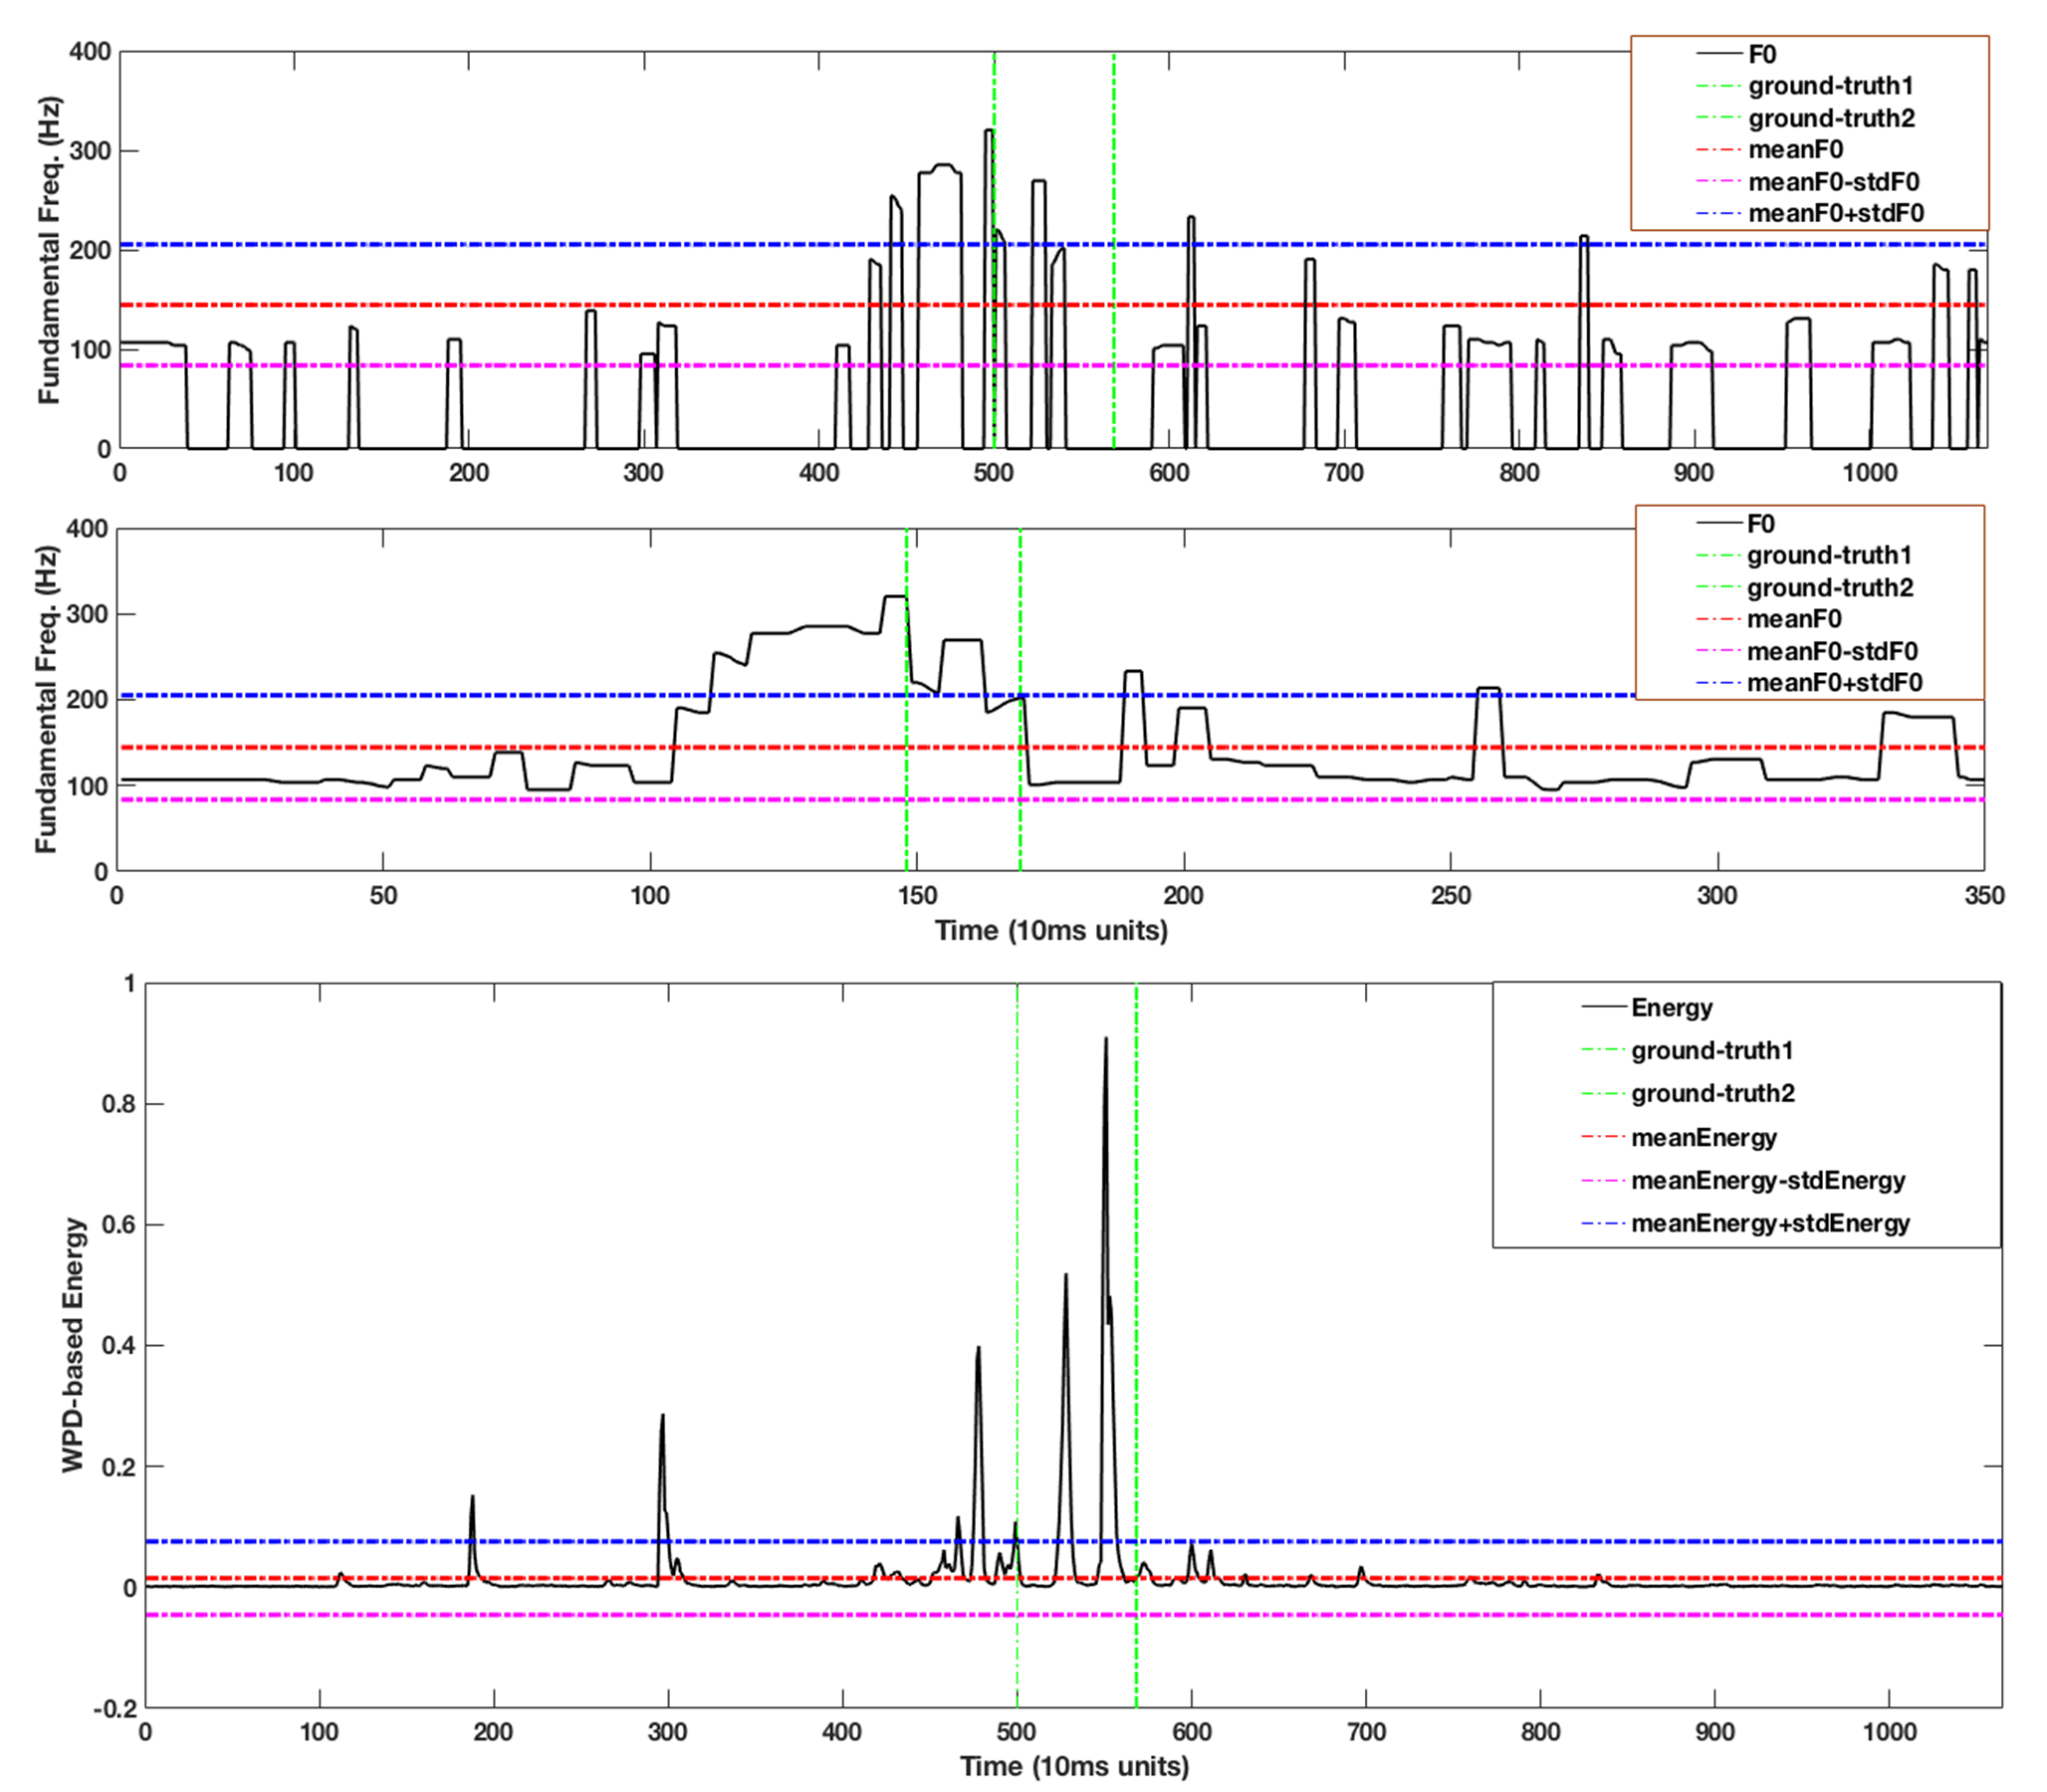Image resolution: width=2047 pixels, height=1792 pixels.
Task: Click the meanEnergy legend entry
Action: (1704, 1137)
